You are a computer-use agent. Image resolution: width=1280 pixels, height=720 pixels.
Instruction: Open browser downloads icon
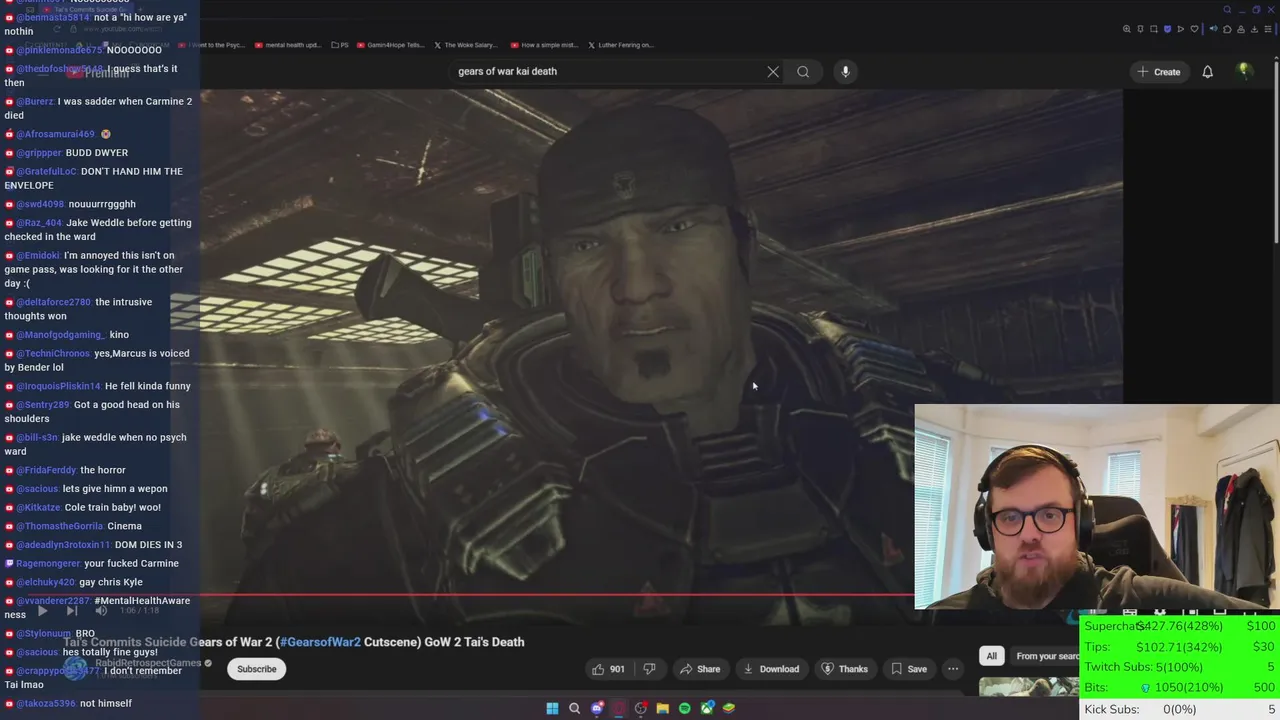pos(1254,29)
